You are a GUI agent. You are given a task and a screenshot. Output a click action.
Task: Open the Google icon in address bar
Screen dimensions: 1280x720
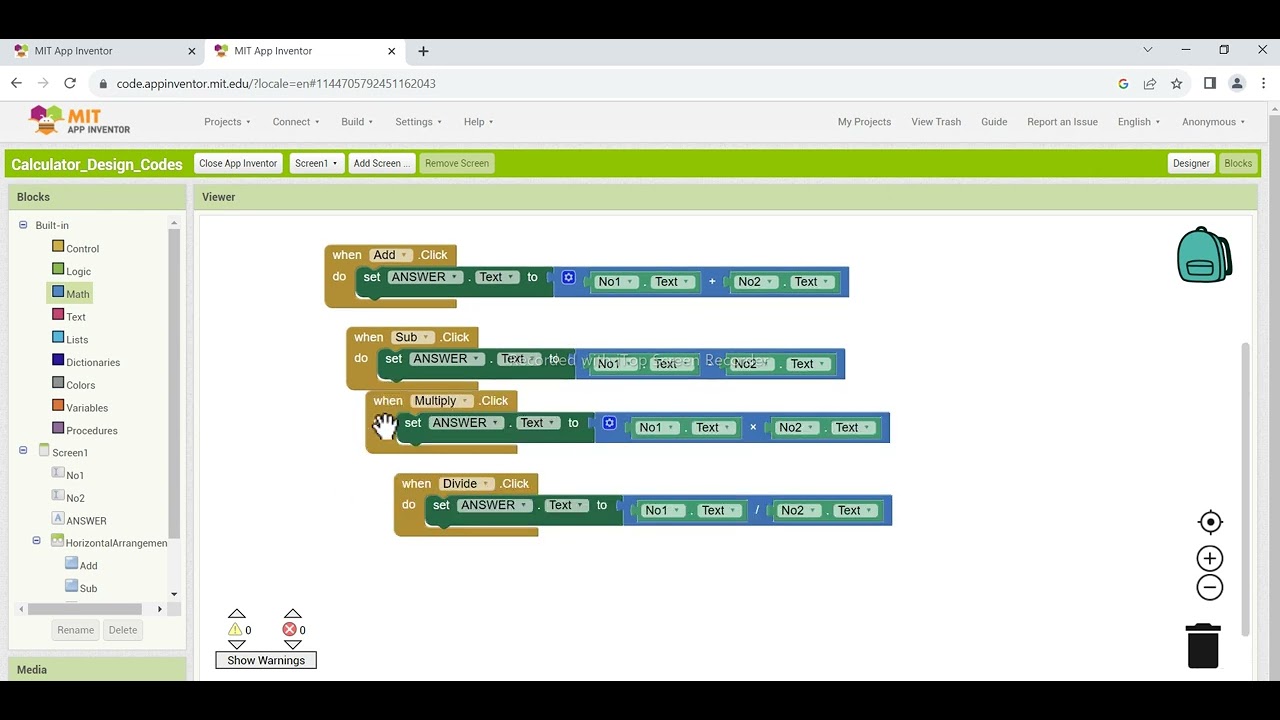tap(1123, 84)
